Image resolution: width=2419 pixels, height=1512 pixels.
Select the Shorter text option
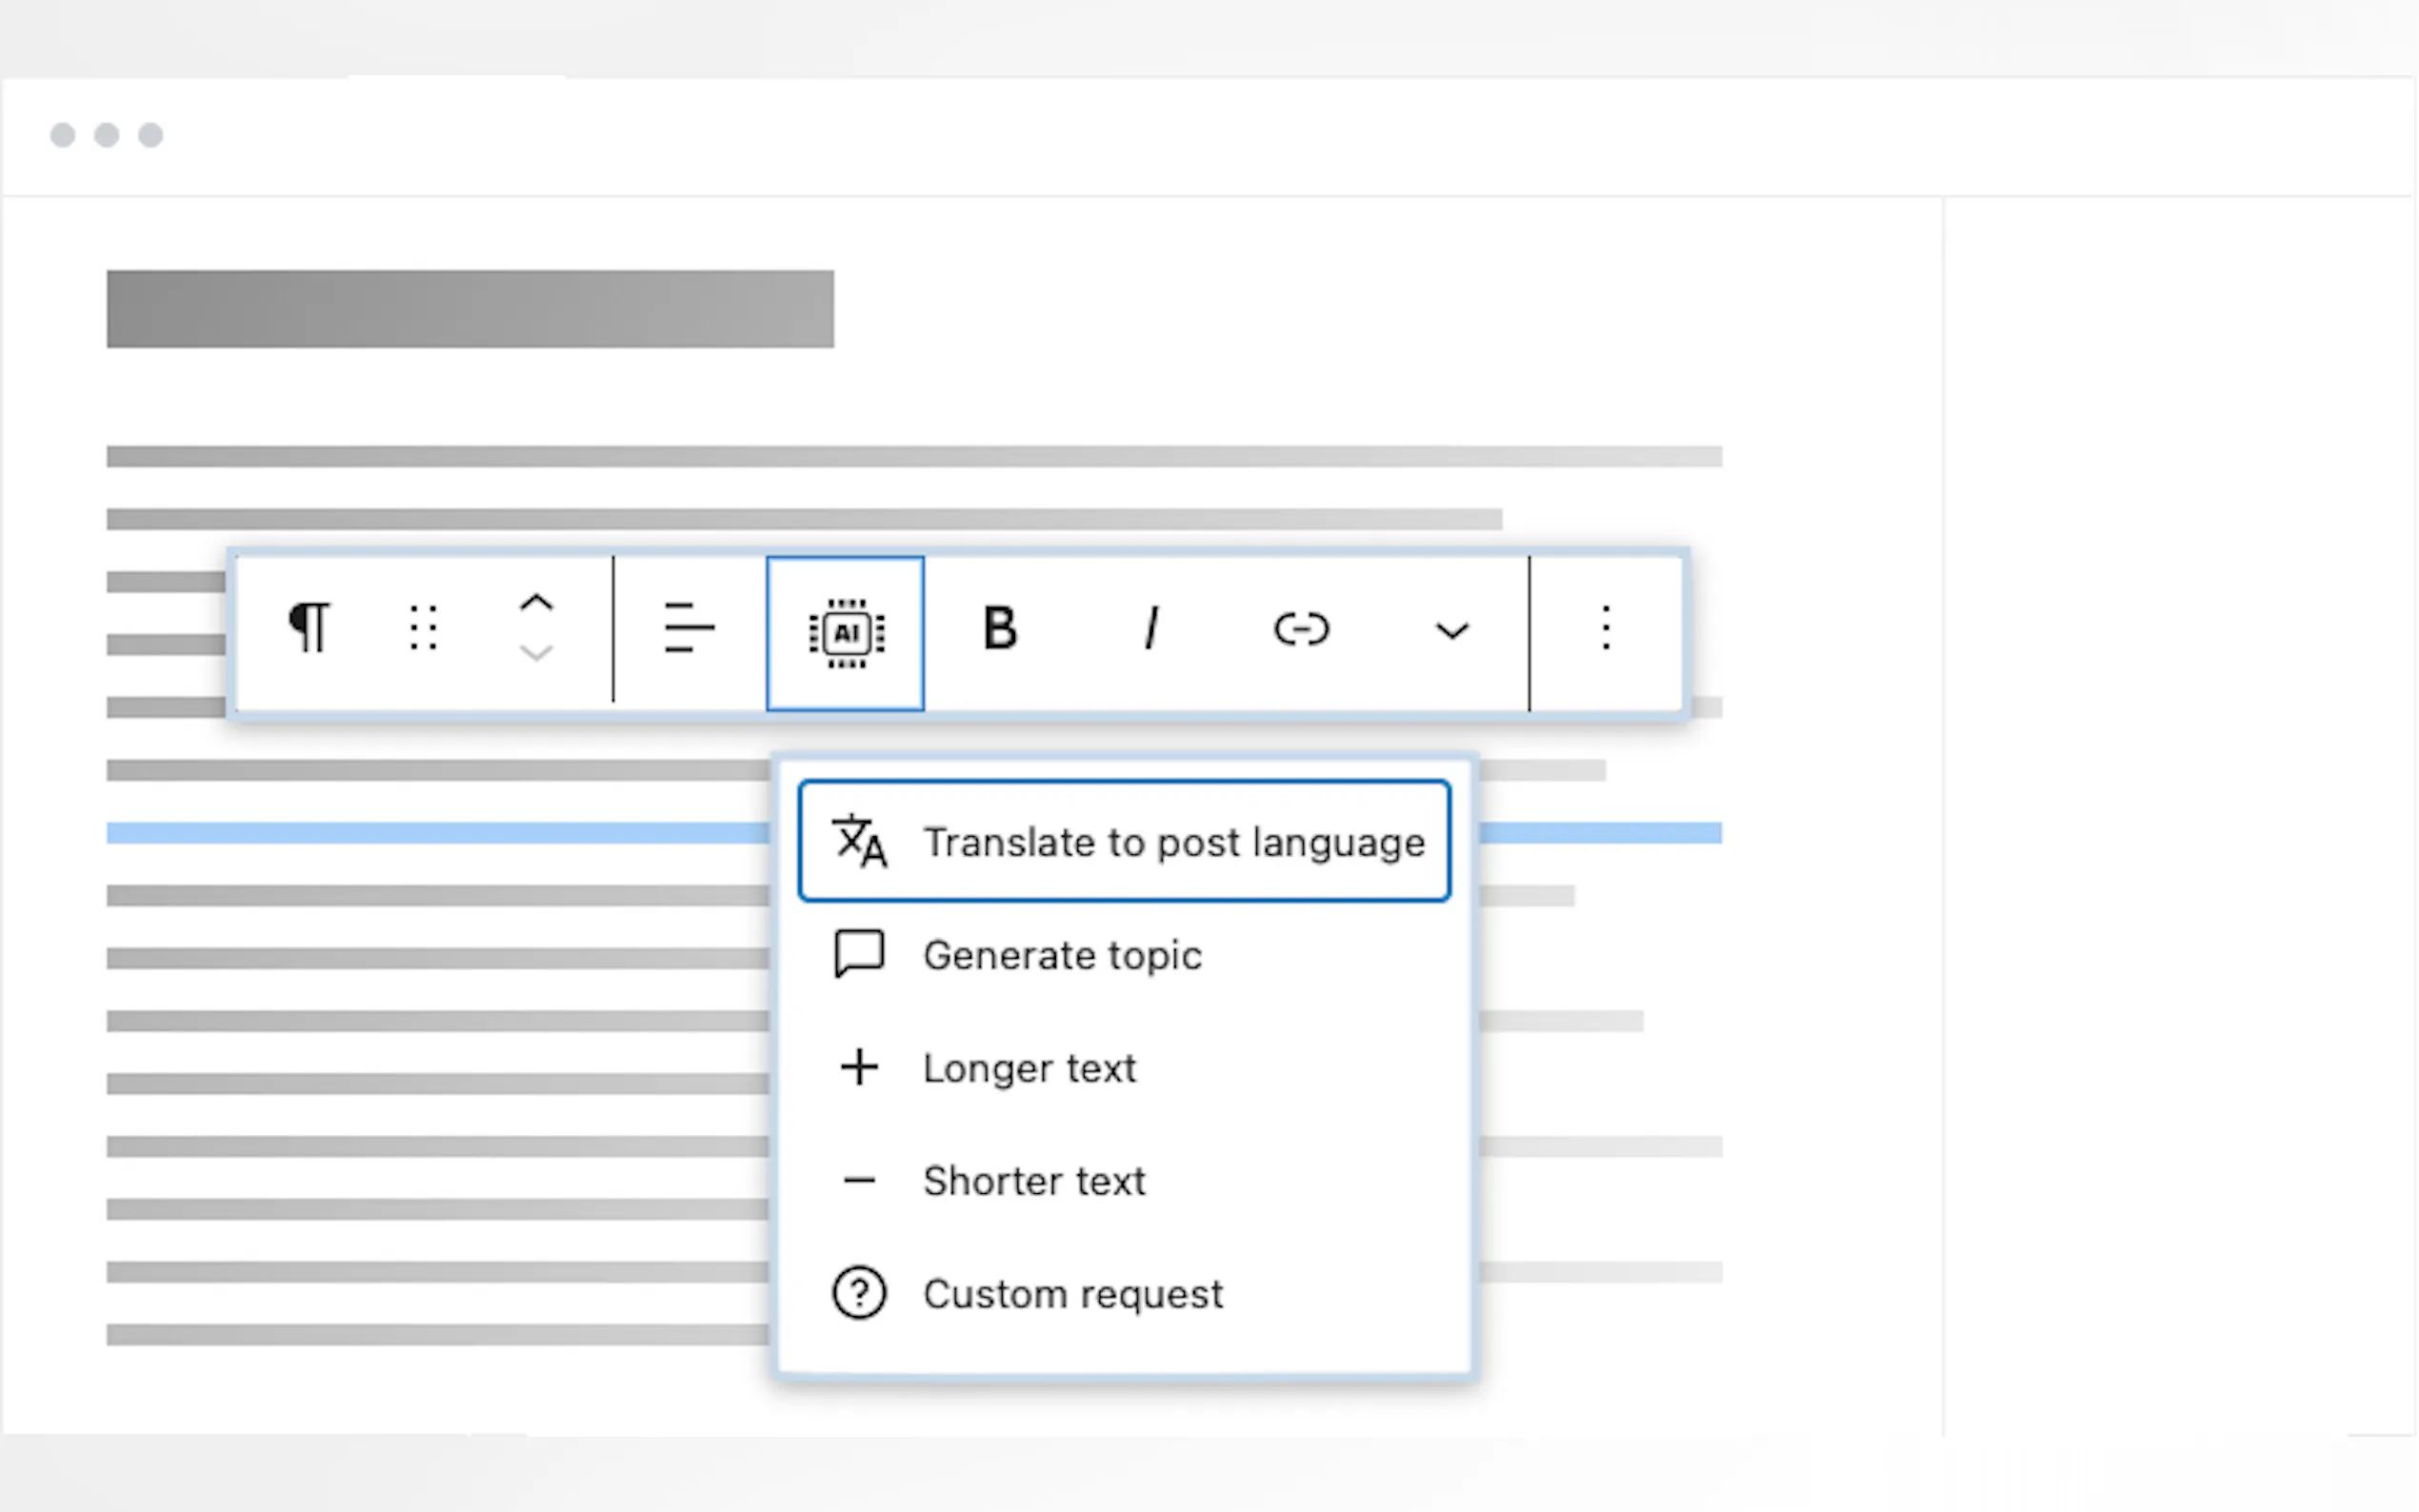[1033, 1182]
